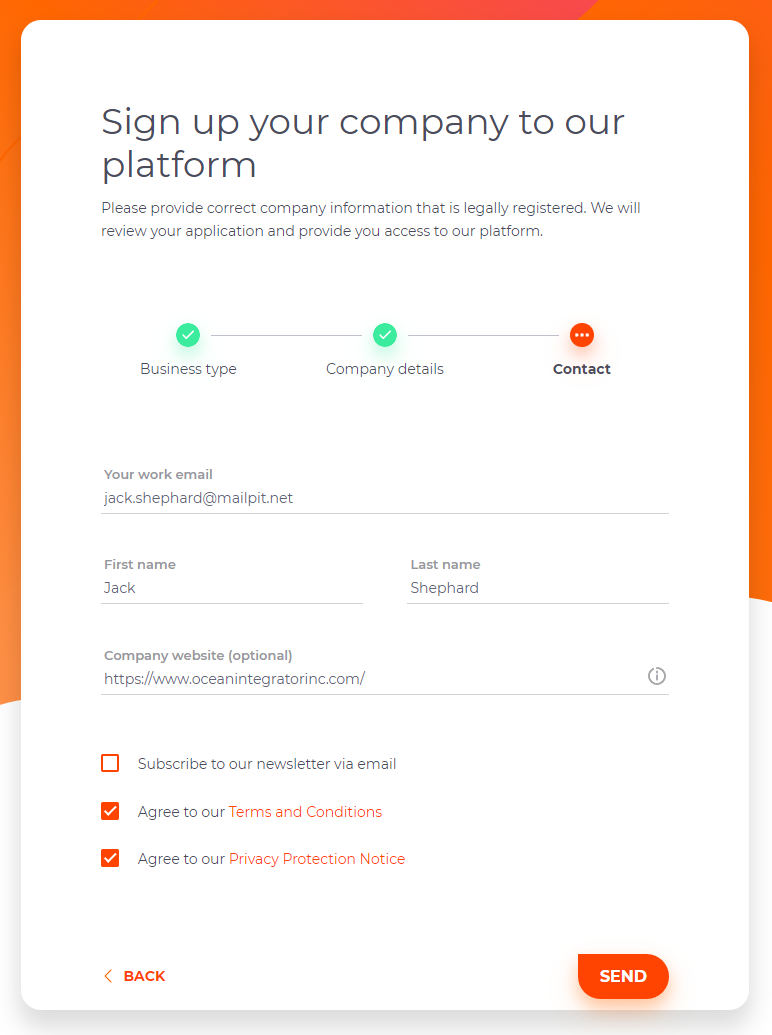Click the Subscribe to our newsletter label text
Image resolution: width=772 pixels, height=1035 pixels.
point(267,764)
